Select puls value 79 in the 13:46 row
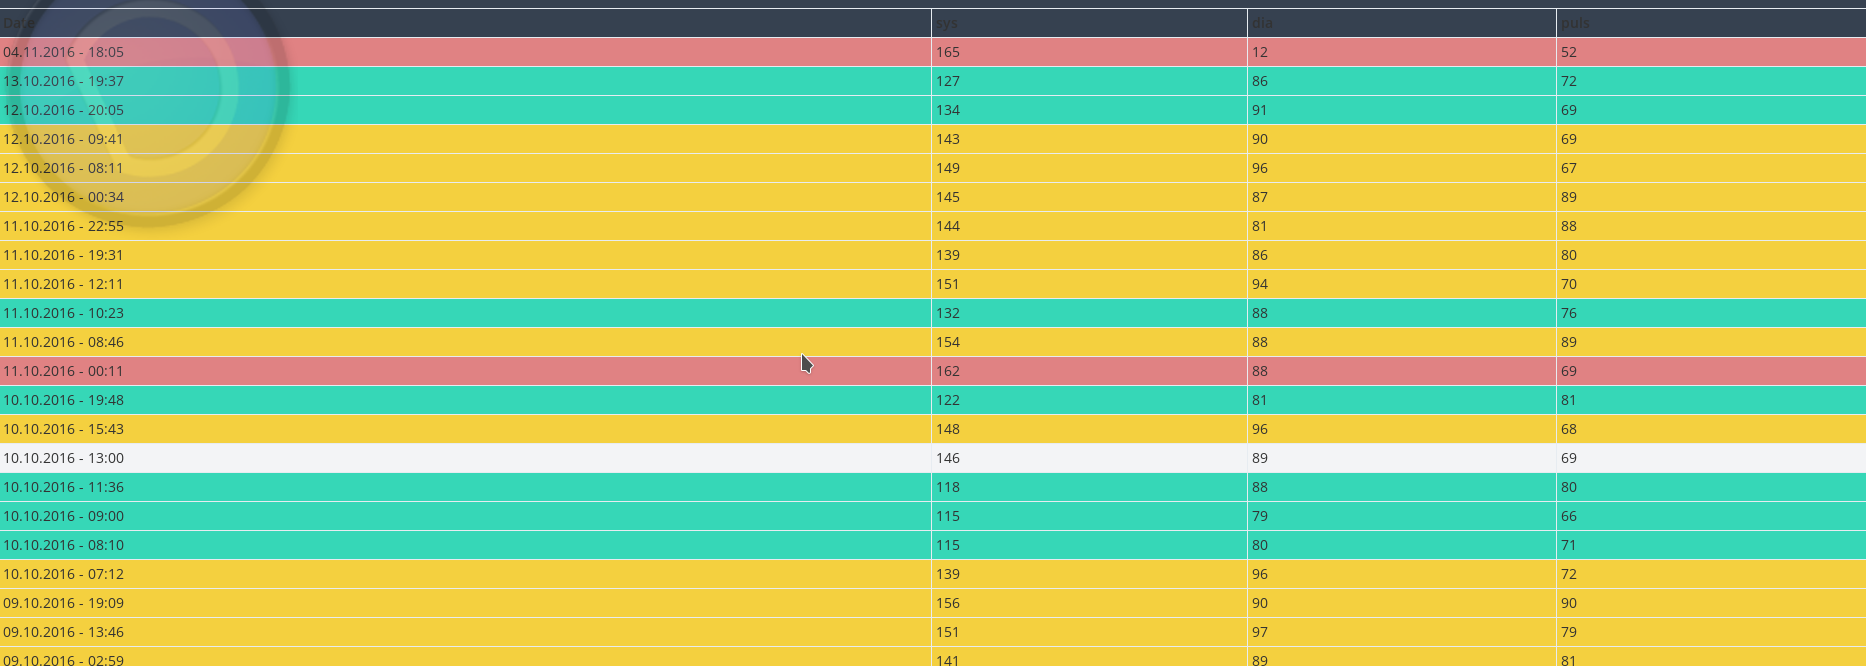 pyautogui.click(x=1711, y=632)
